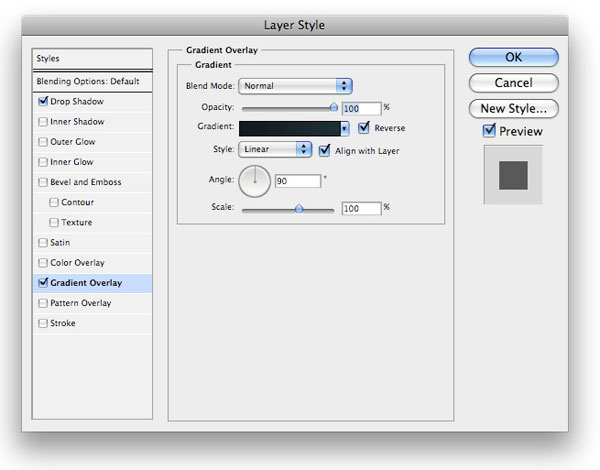Click the Angle input field

[298, 181]
